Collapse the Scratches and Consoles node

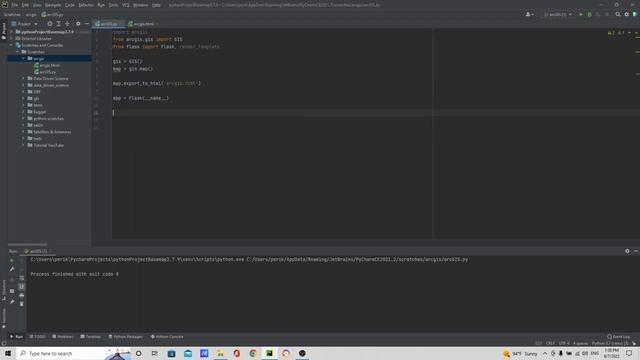point(11,45)
